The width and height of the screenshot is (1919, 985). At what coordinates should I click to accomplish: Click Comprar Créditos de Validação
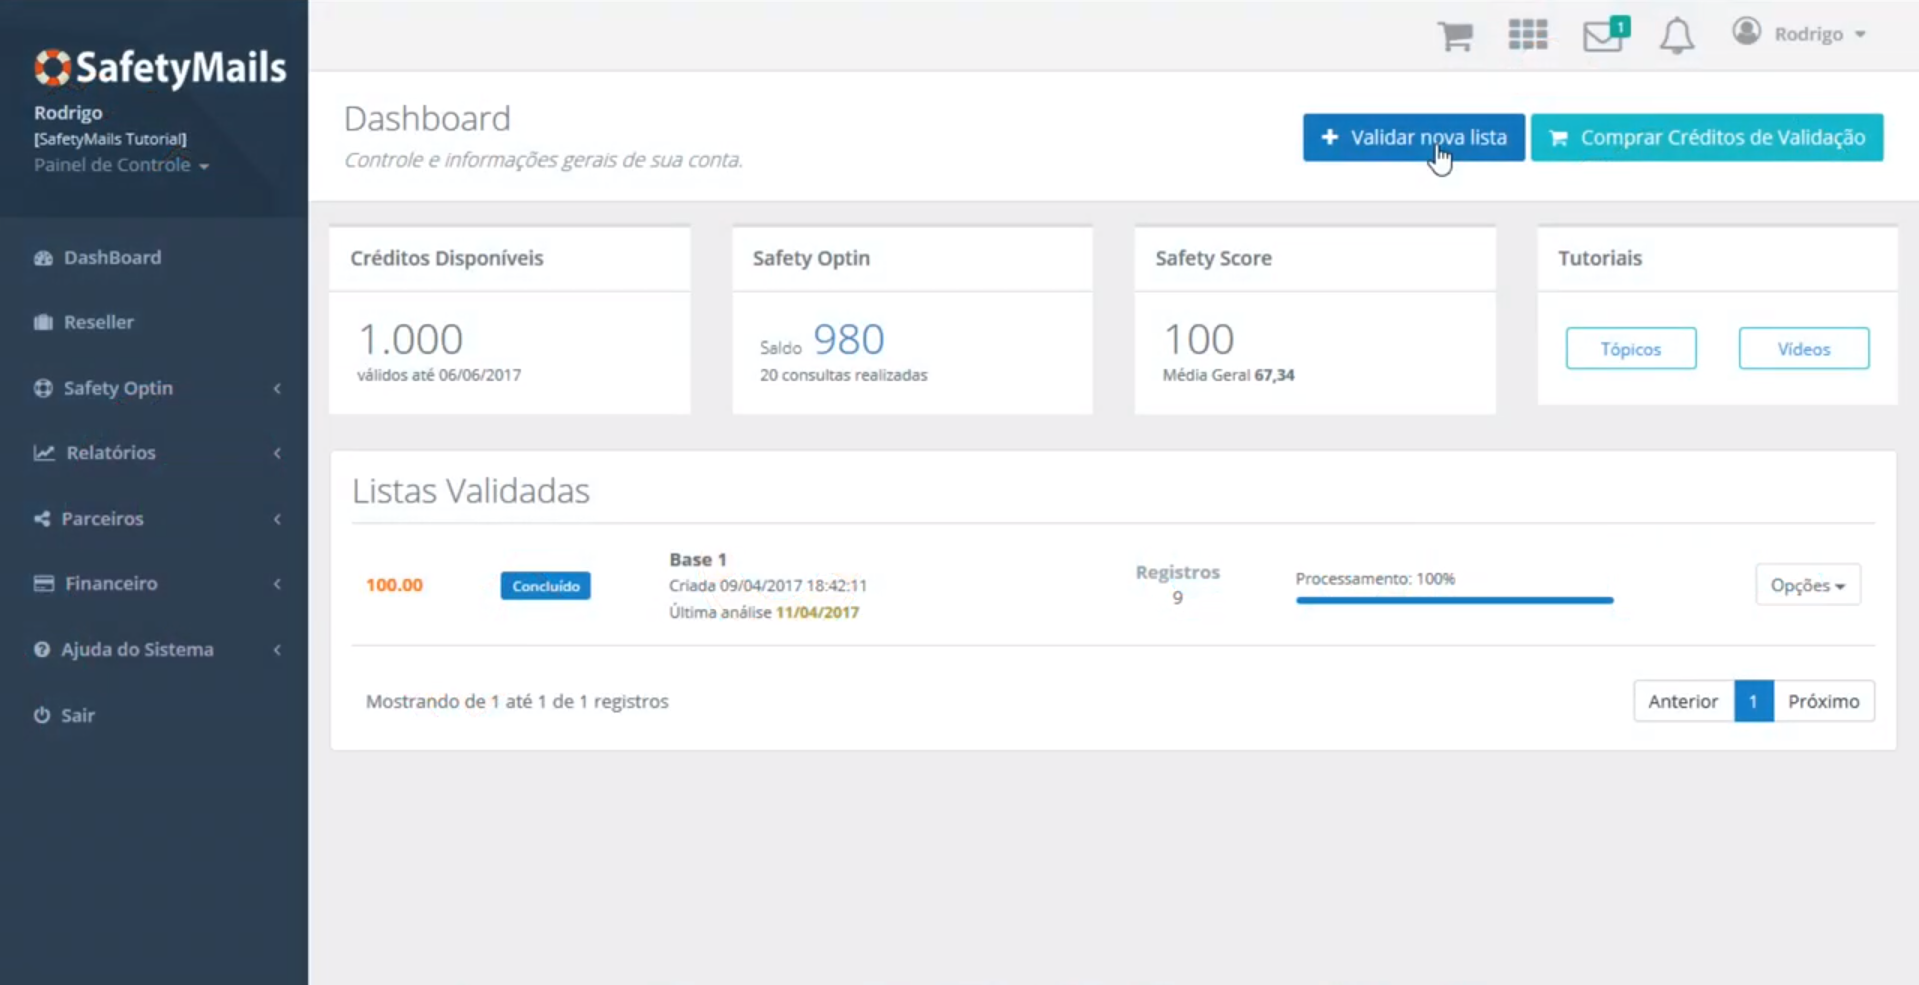(1707, 137)
